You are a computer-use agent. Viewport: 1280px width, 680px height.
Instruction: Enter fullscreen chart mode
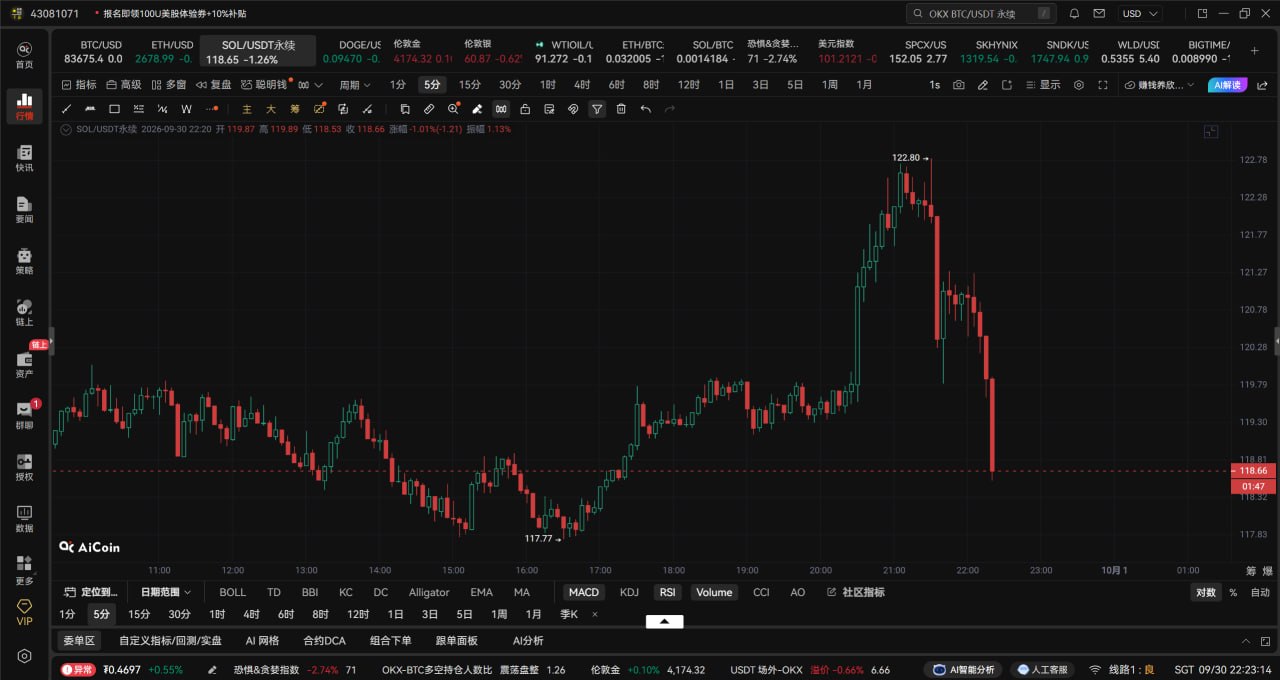[x=1102, y=85]
